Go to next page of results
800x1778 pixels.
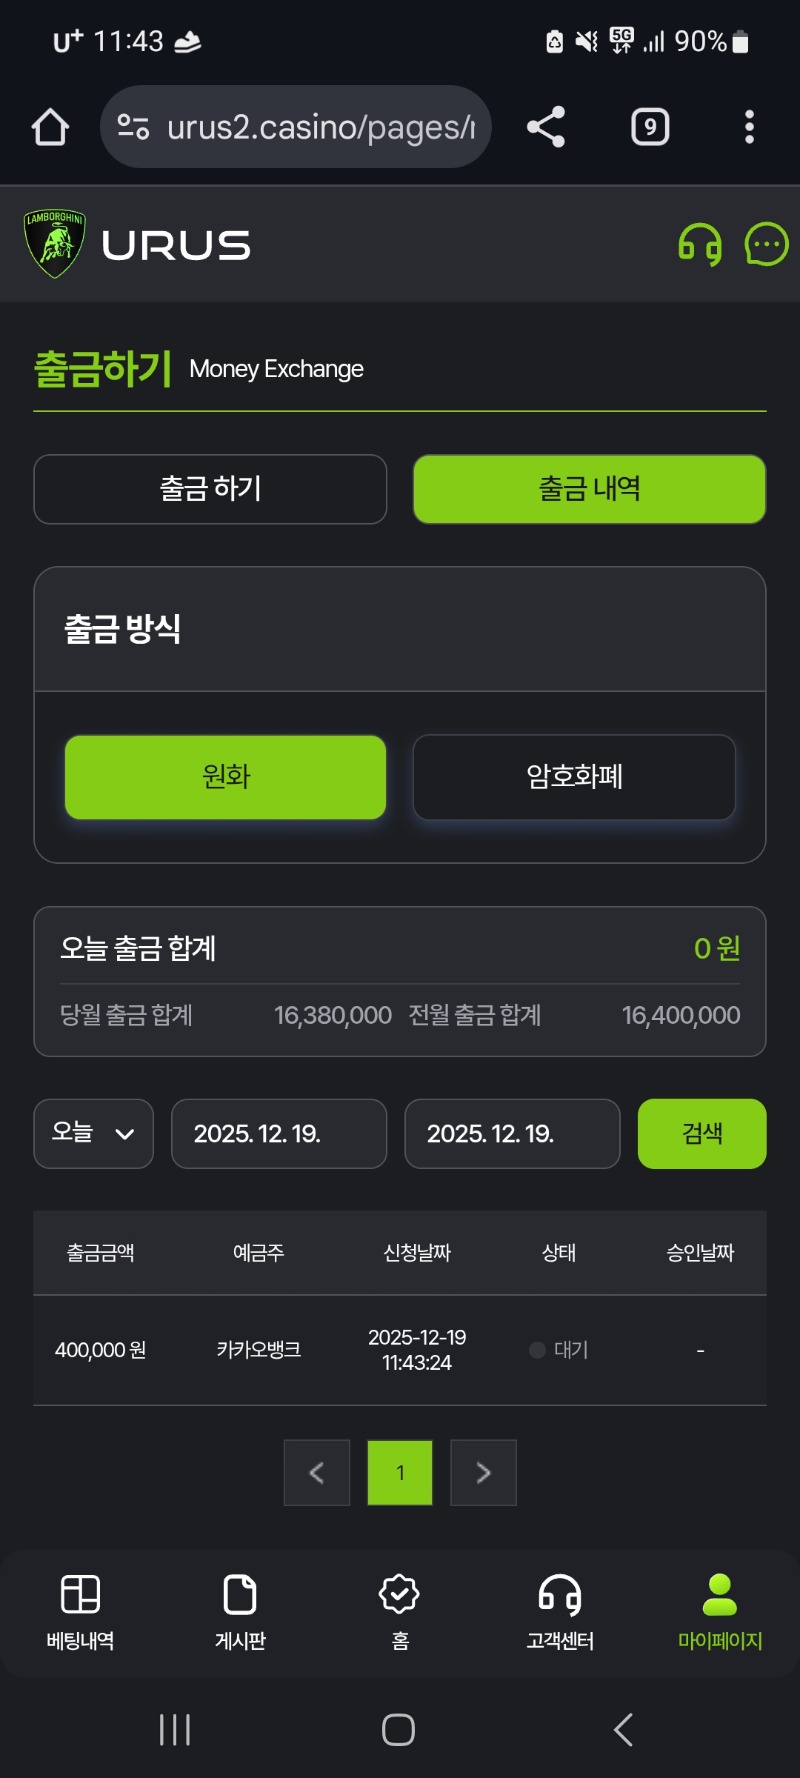click(x=483, y=1472)
